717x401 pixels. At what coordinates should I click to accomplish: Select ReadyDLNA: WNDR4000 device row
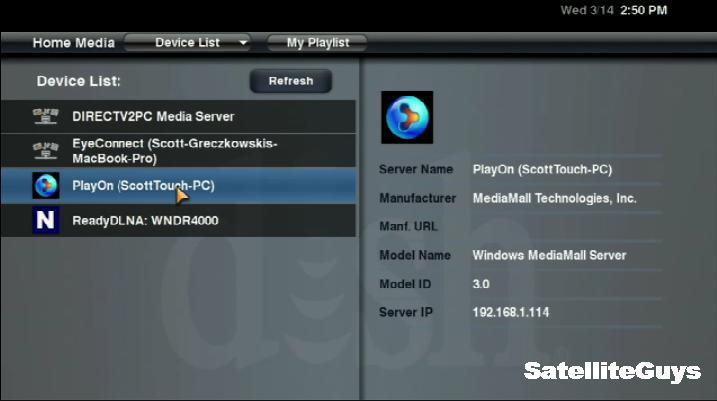pos(178,220)
